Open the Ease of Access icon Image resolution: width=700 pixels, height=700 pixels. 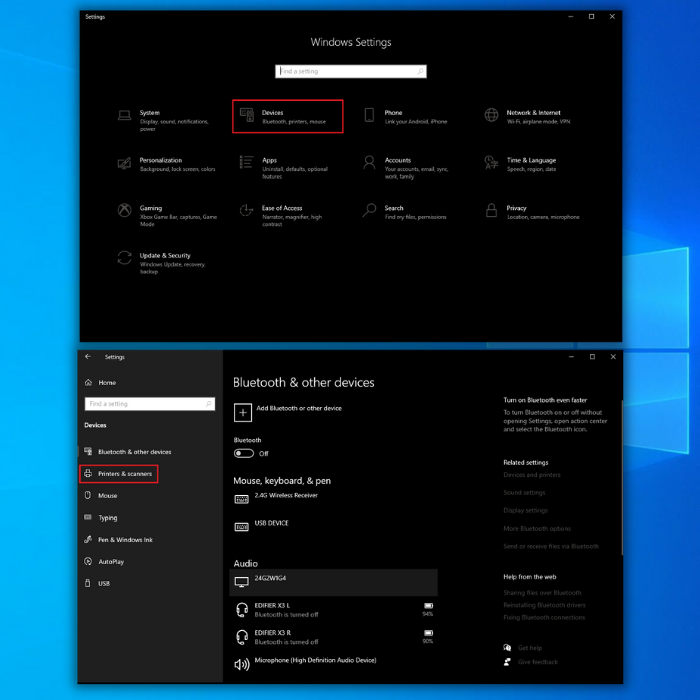[246, 210]
